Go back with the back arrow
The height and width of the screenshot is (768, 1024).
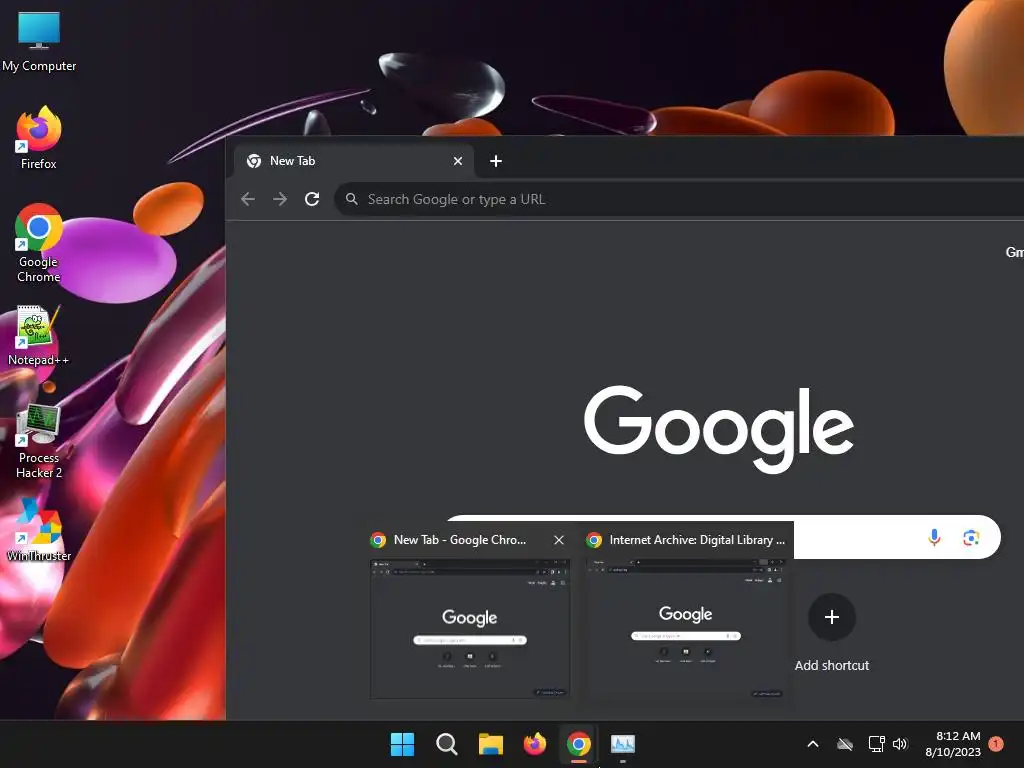(x=248, y=199)
